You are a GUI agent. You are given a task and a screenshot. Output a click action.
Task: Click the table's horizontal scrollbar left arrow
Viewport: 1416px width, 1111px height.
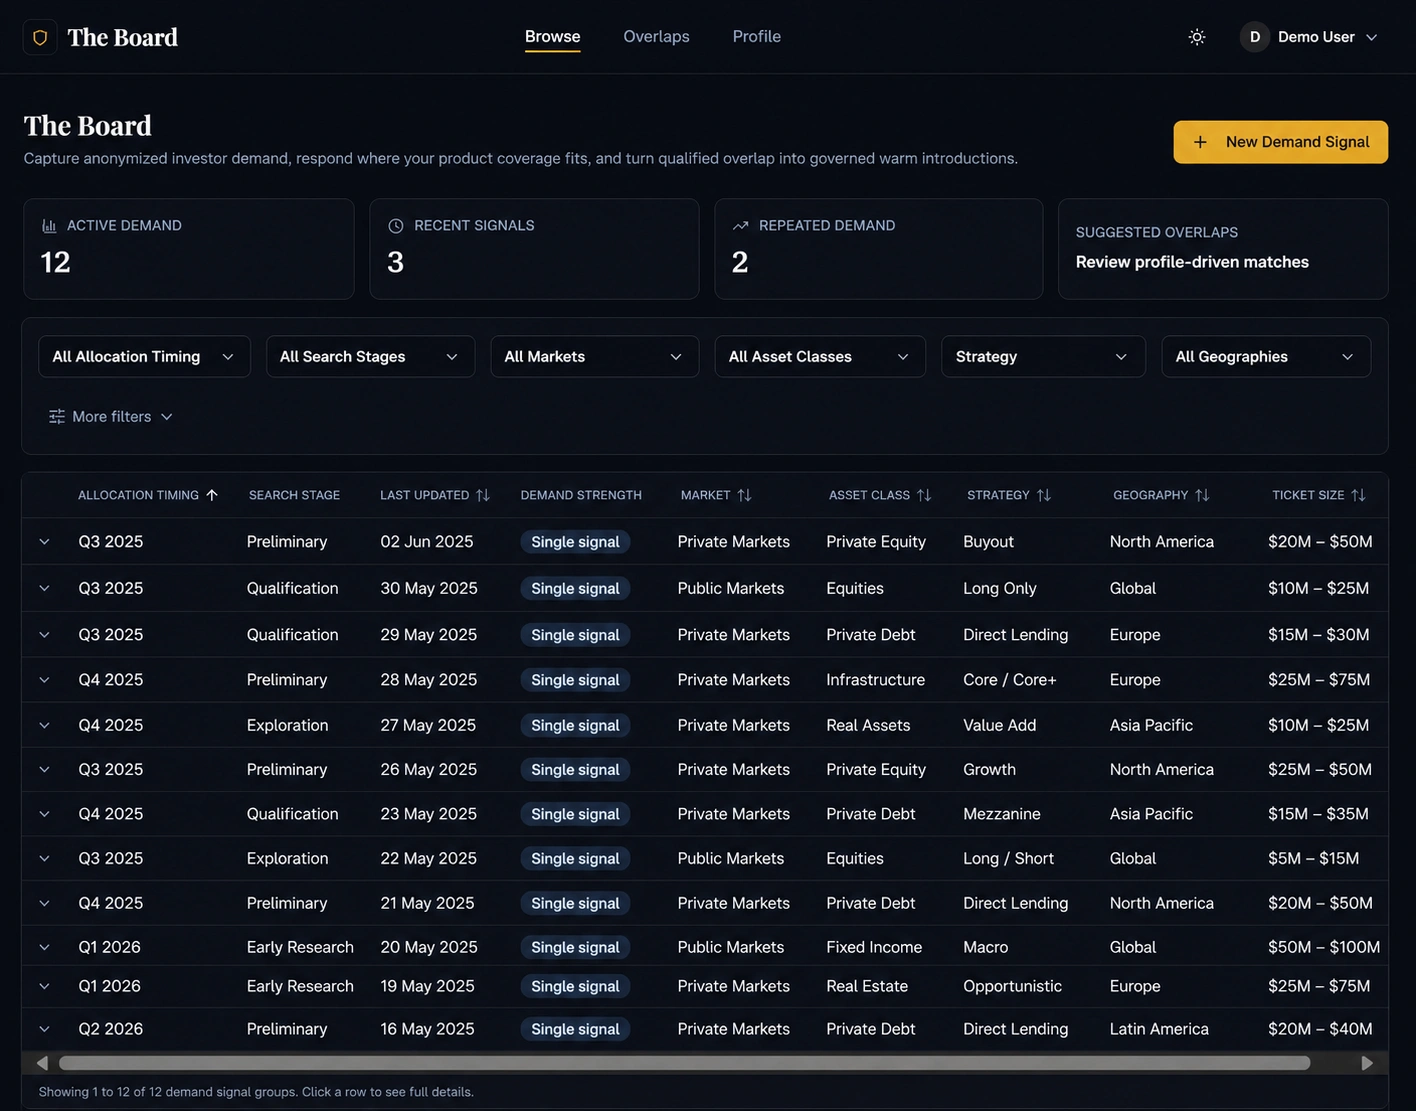tap(42, 1063)
